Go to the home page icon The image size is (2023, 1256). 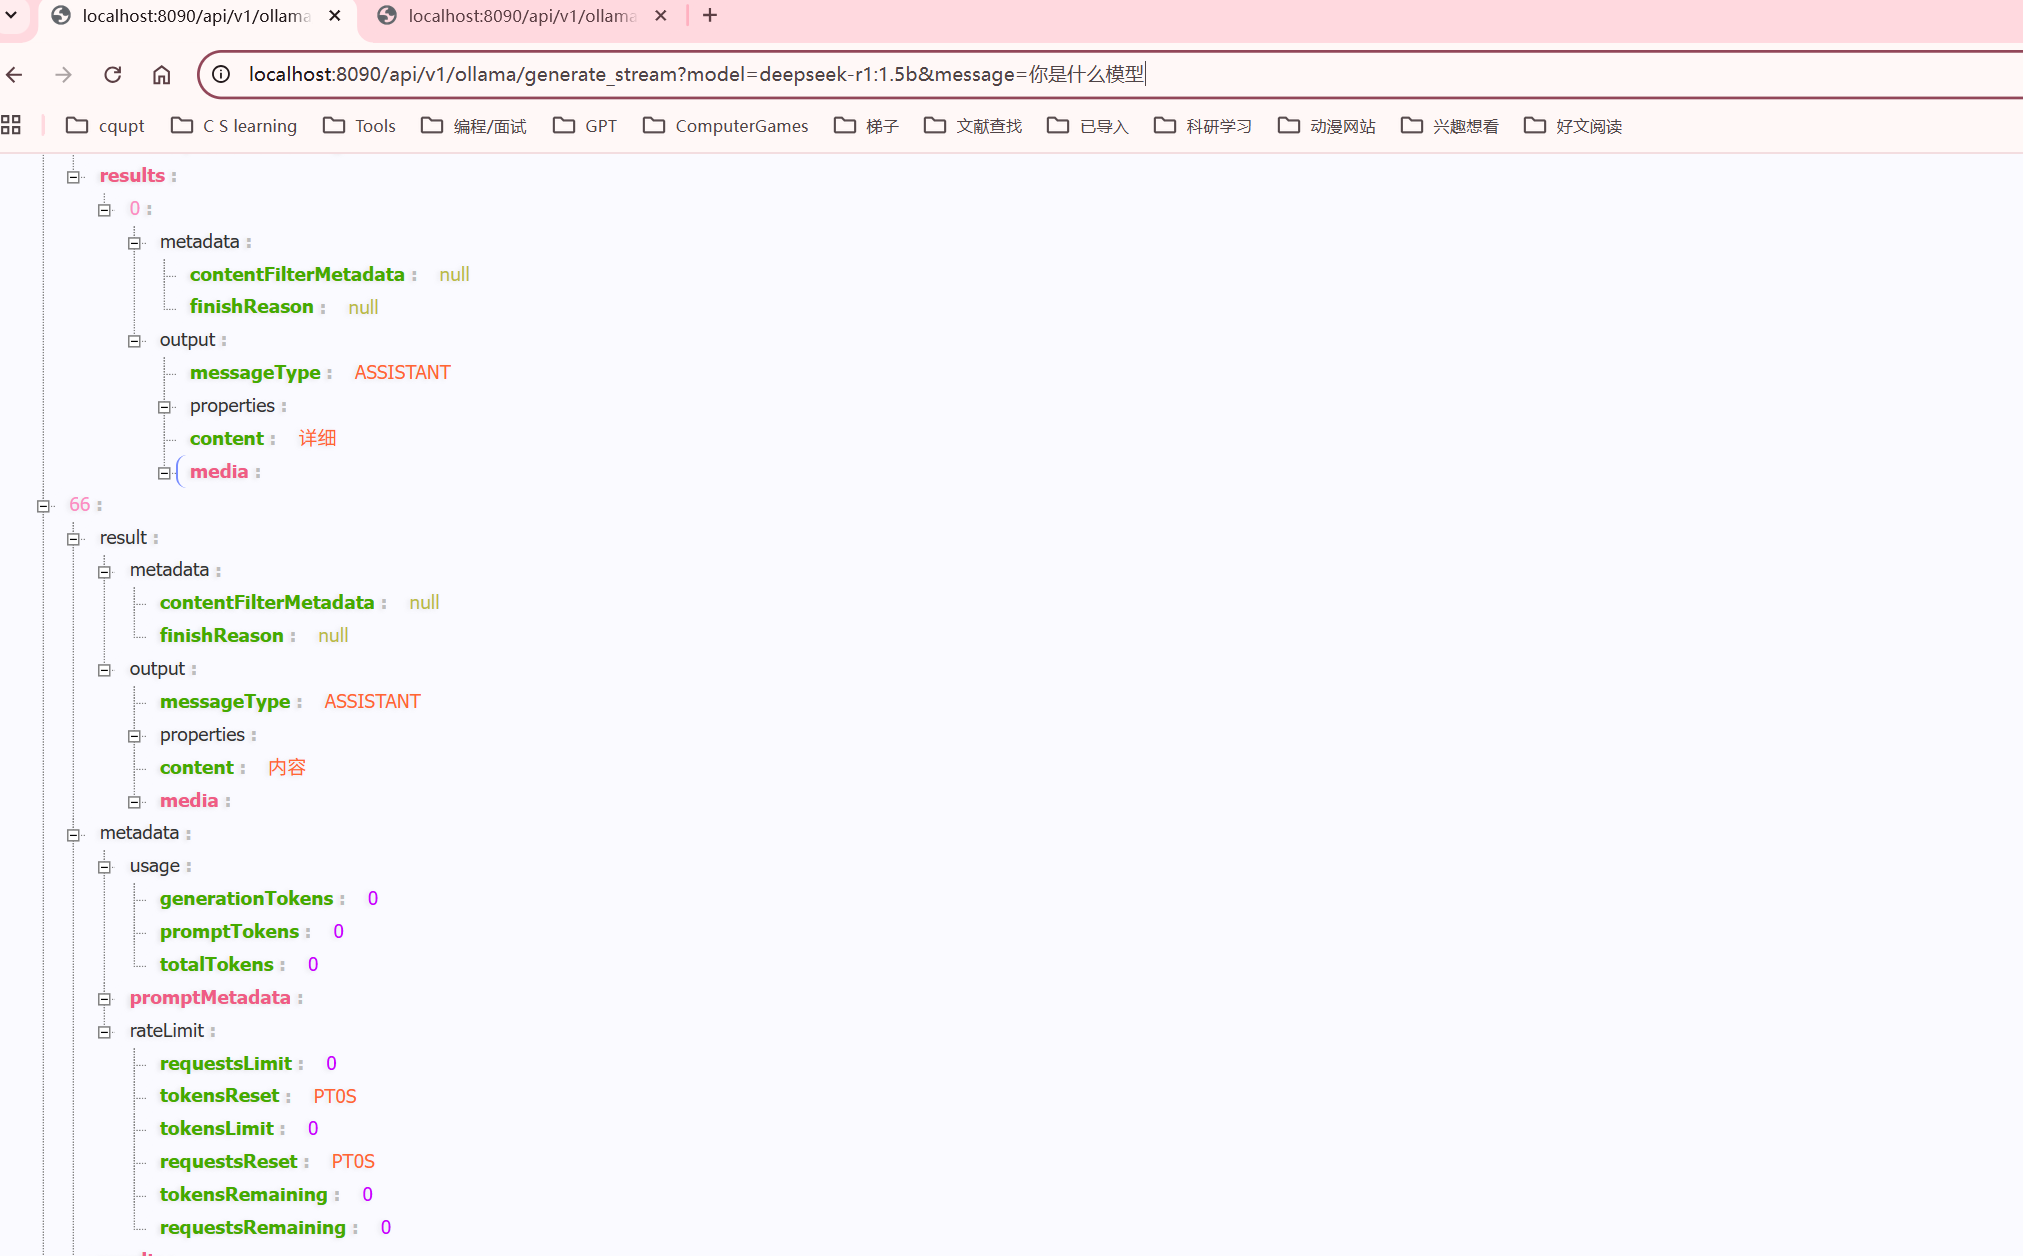(161, 75)
